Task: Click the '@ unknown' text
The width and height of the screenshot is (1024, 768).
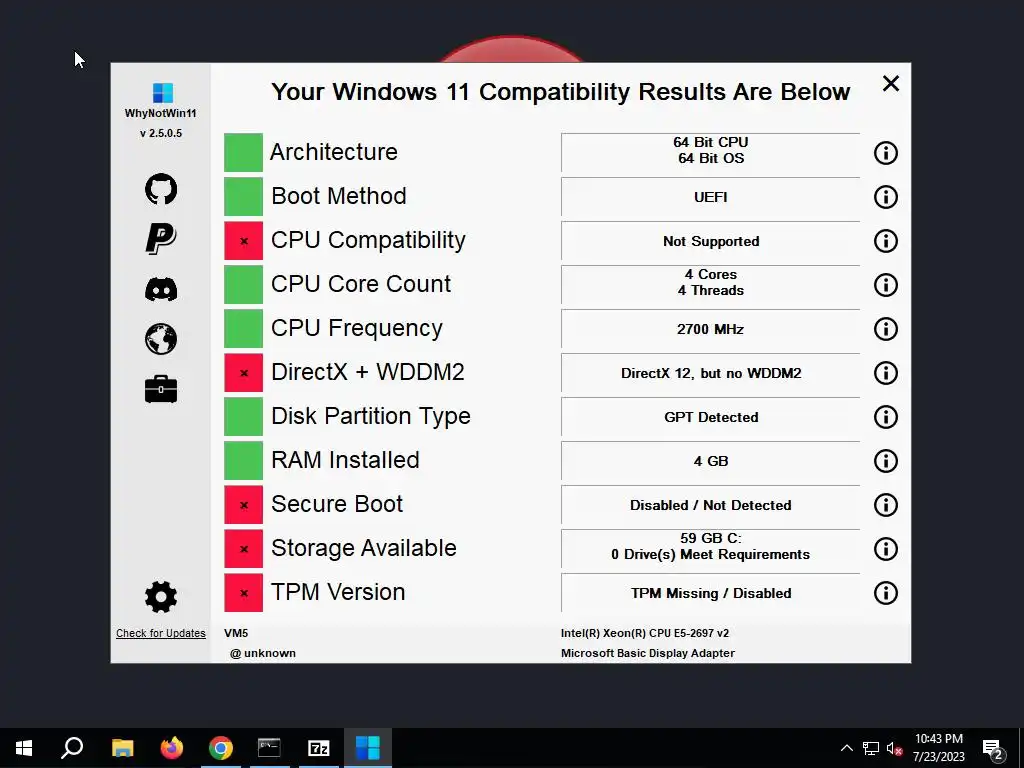Action: pyautogui.click(x=263, y=653)
